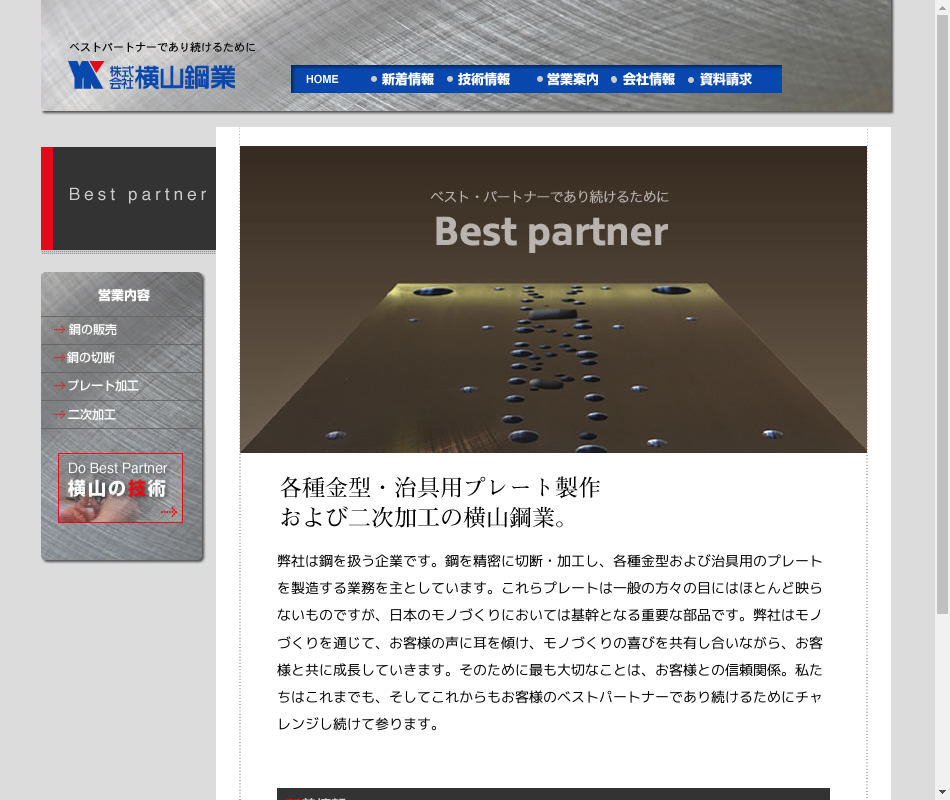Click the header tagline ベストパートナーであり続けるために

(x=162, y=47)
